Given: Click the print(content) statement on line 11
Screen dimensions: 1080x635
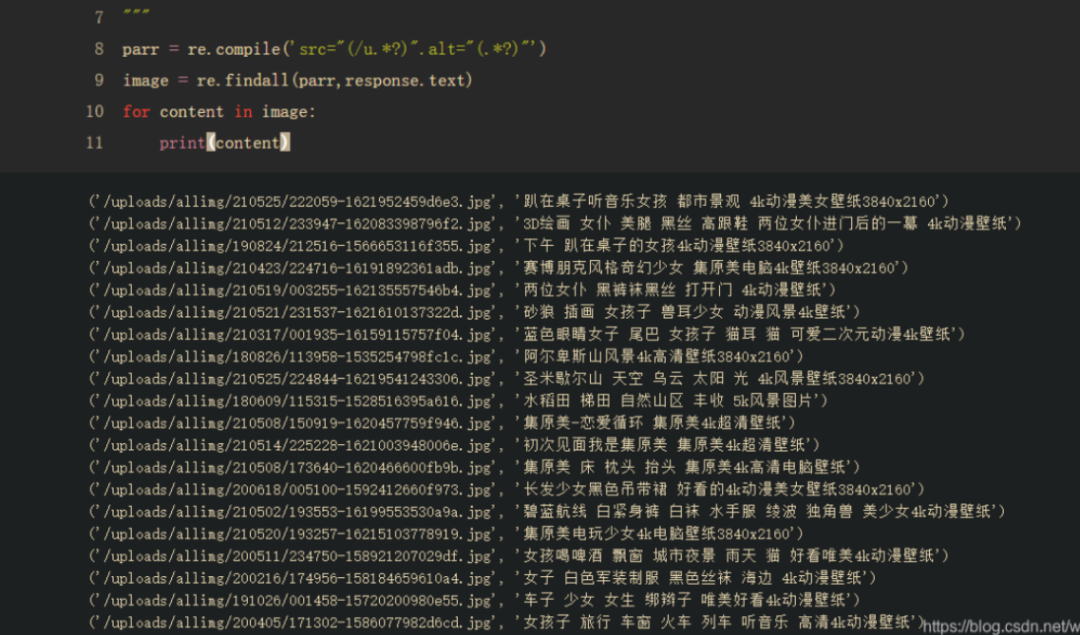Looking at the screenshot, I should pos(225,143).
